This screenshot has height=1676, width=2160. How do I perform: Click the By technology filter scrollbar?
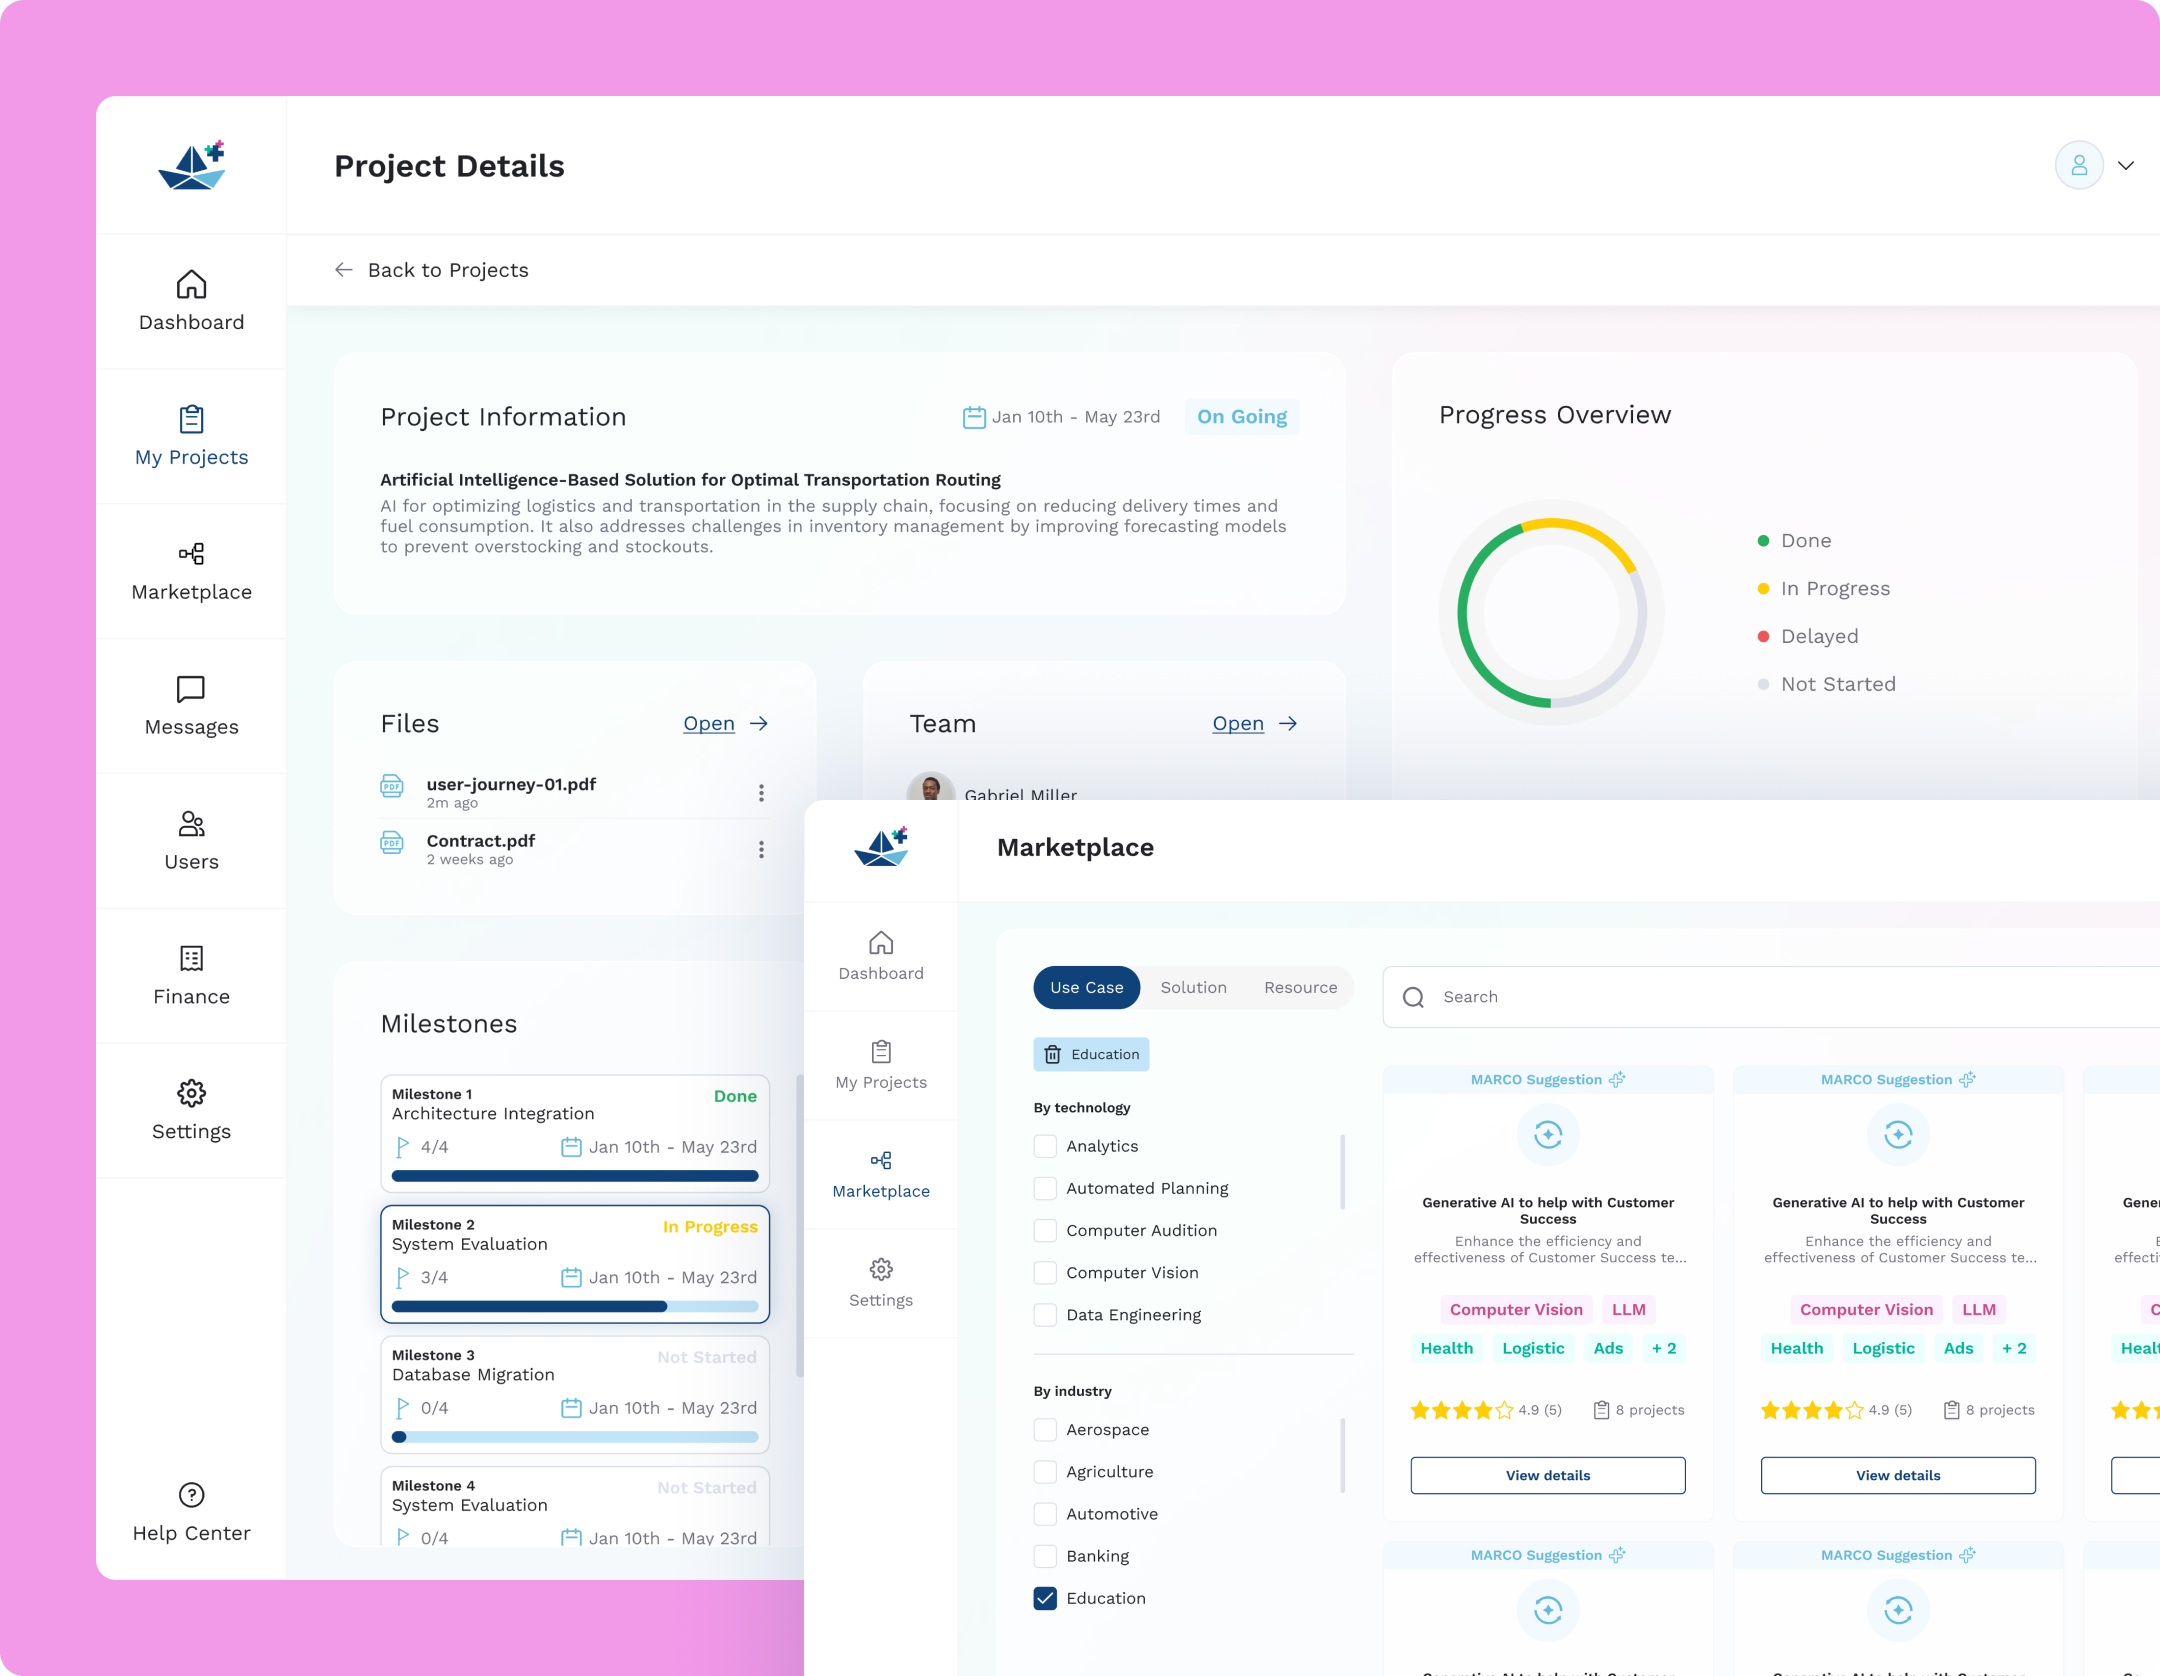1342,1172
